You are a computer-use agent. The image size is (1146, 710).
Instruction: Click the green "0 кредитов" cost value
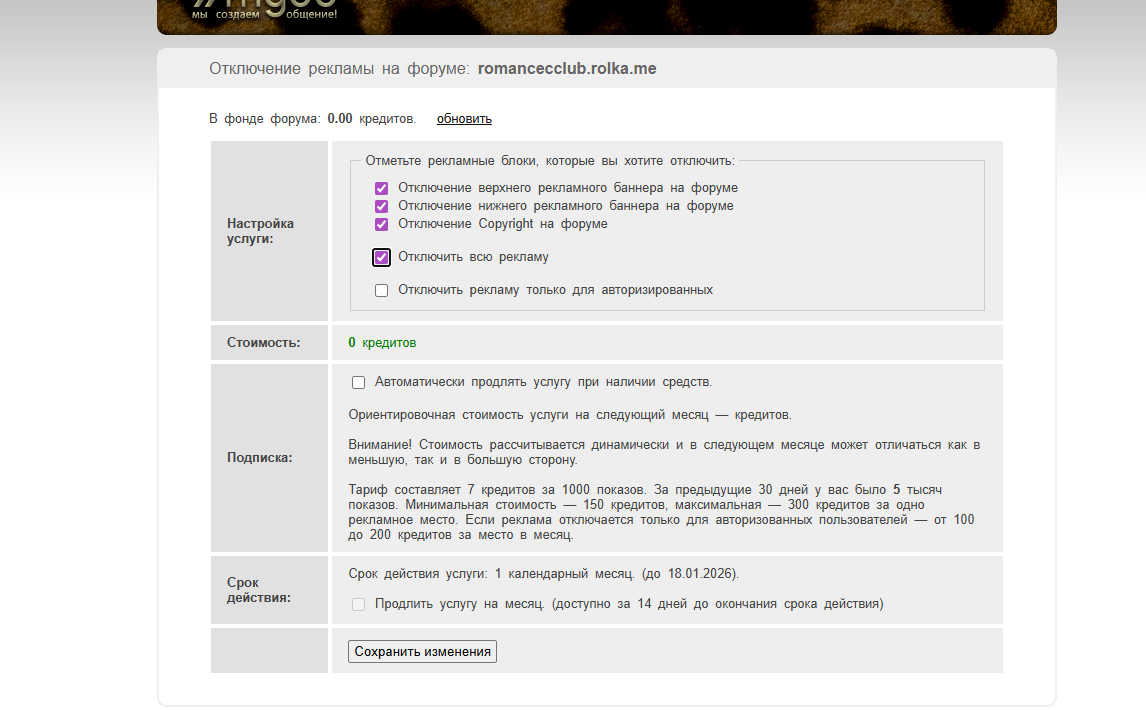(382, 343)
